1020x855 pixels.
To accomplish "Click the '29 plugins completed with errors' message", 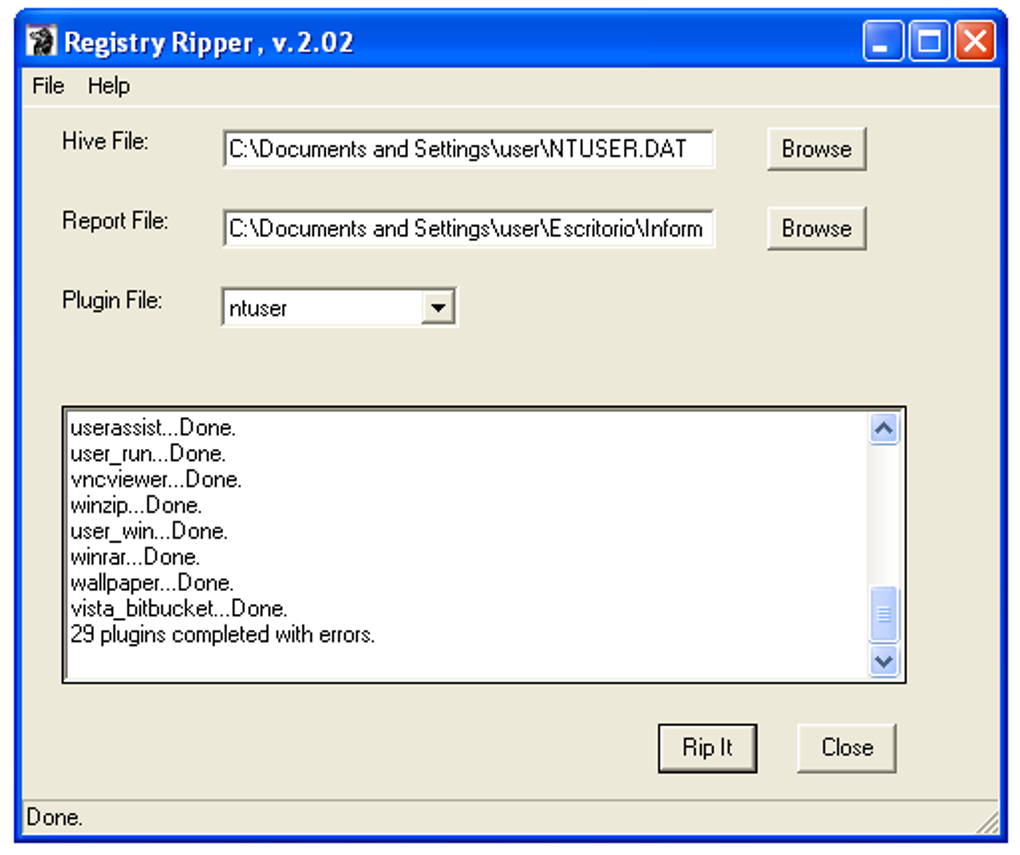I will (x=222, y=634).
